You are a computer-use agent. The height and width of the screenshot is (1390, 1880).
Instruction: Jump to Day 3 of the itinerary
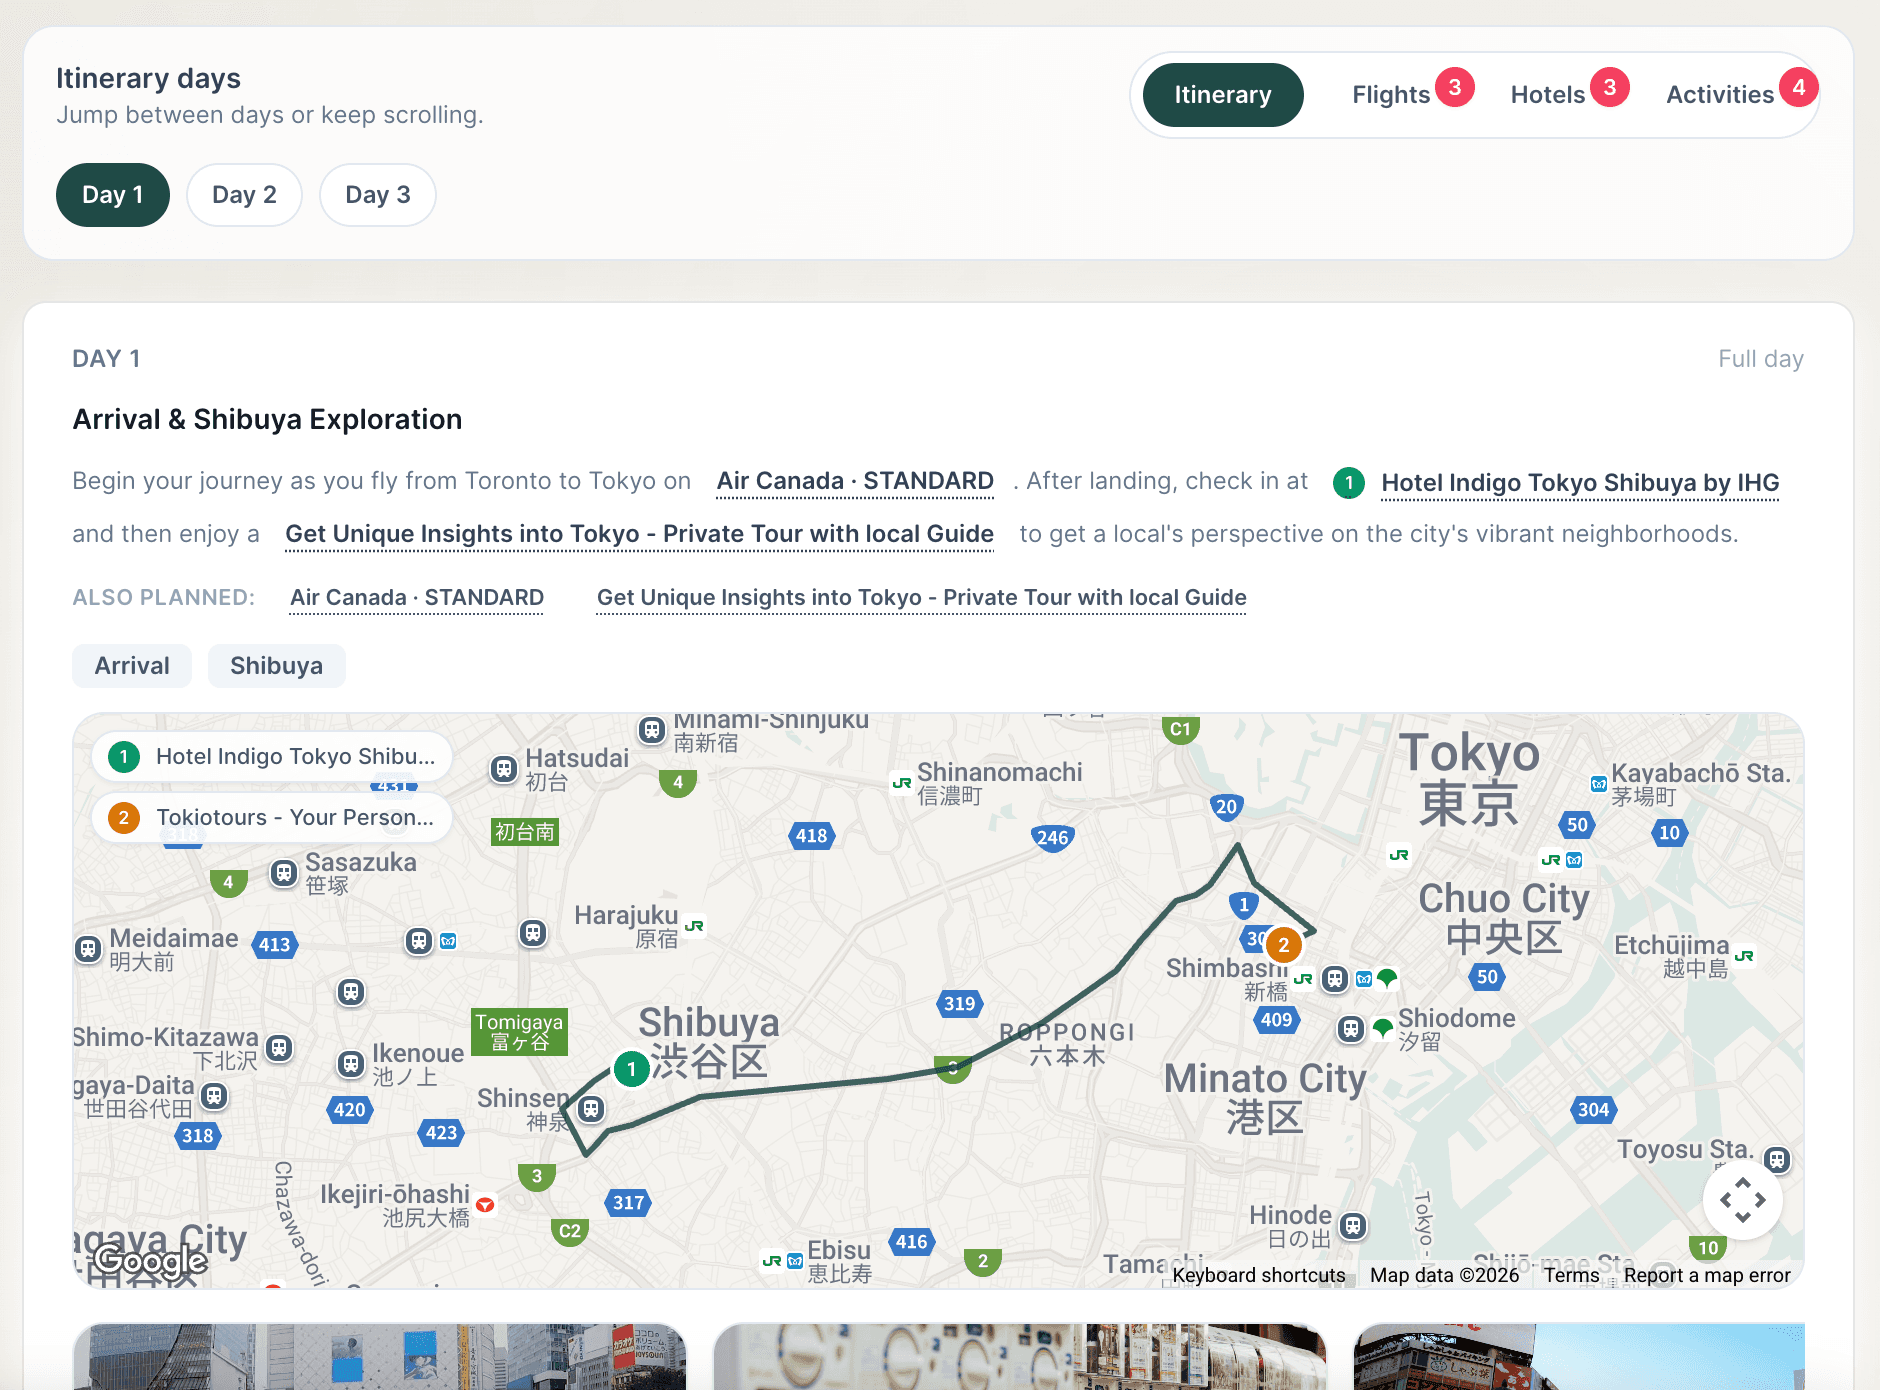tap(377, 195)
